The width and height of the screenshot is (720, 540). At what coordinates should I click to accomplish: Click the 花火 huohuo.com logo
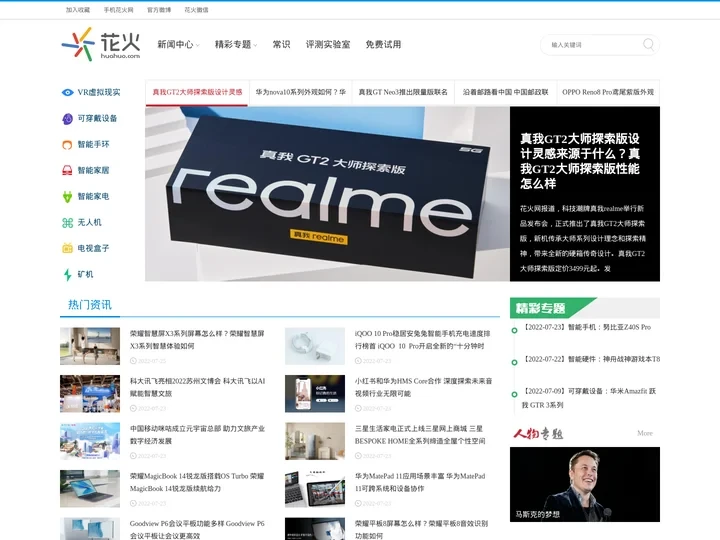(x=101, y=44)
